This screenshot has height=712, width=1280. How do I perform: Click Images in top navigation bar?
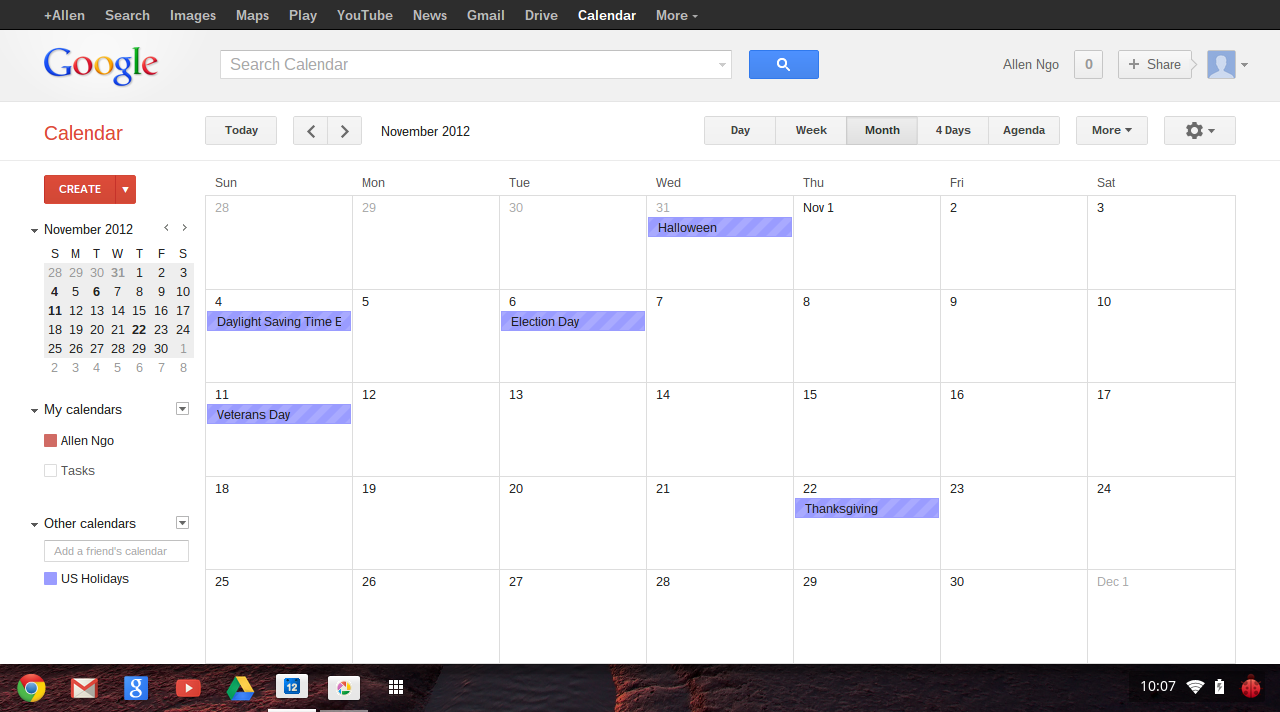(x=193, y=15)
